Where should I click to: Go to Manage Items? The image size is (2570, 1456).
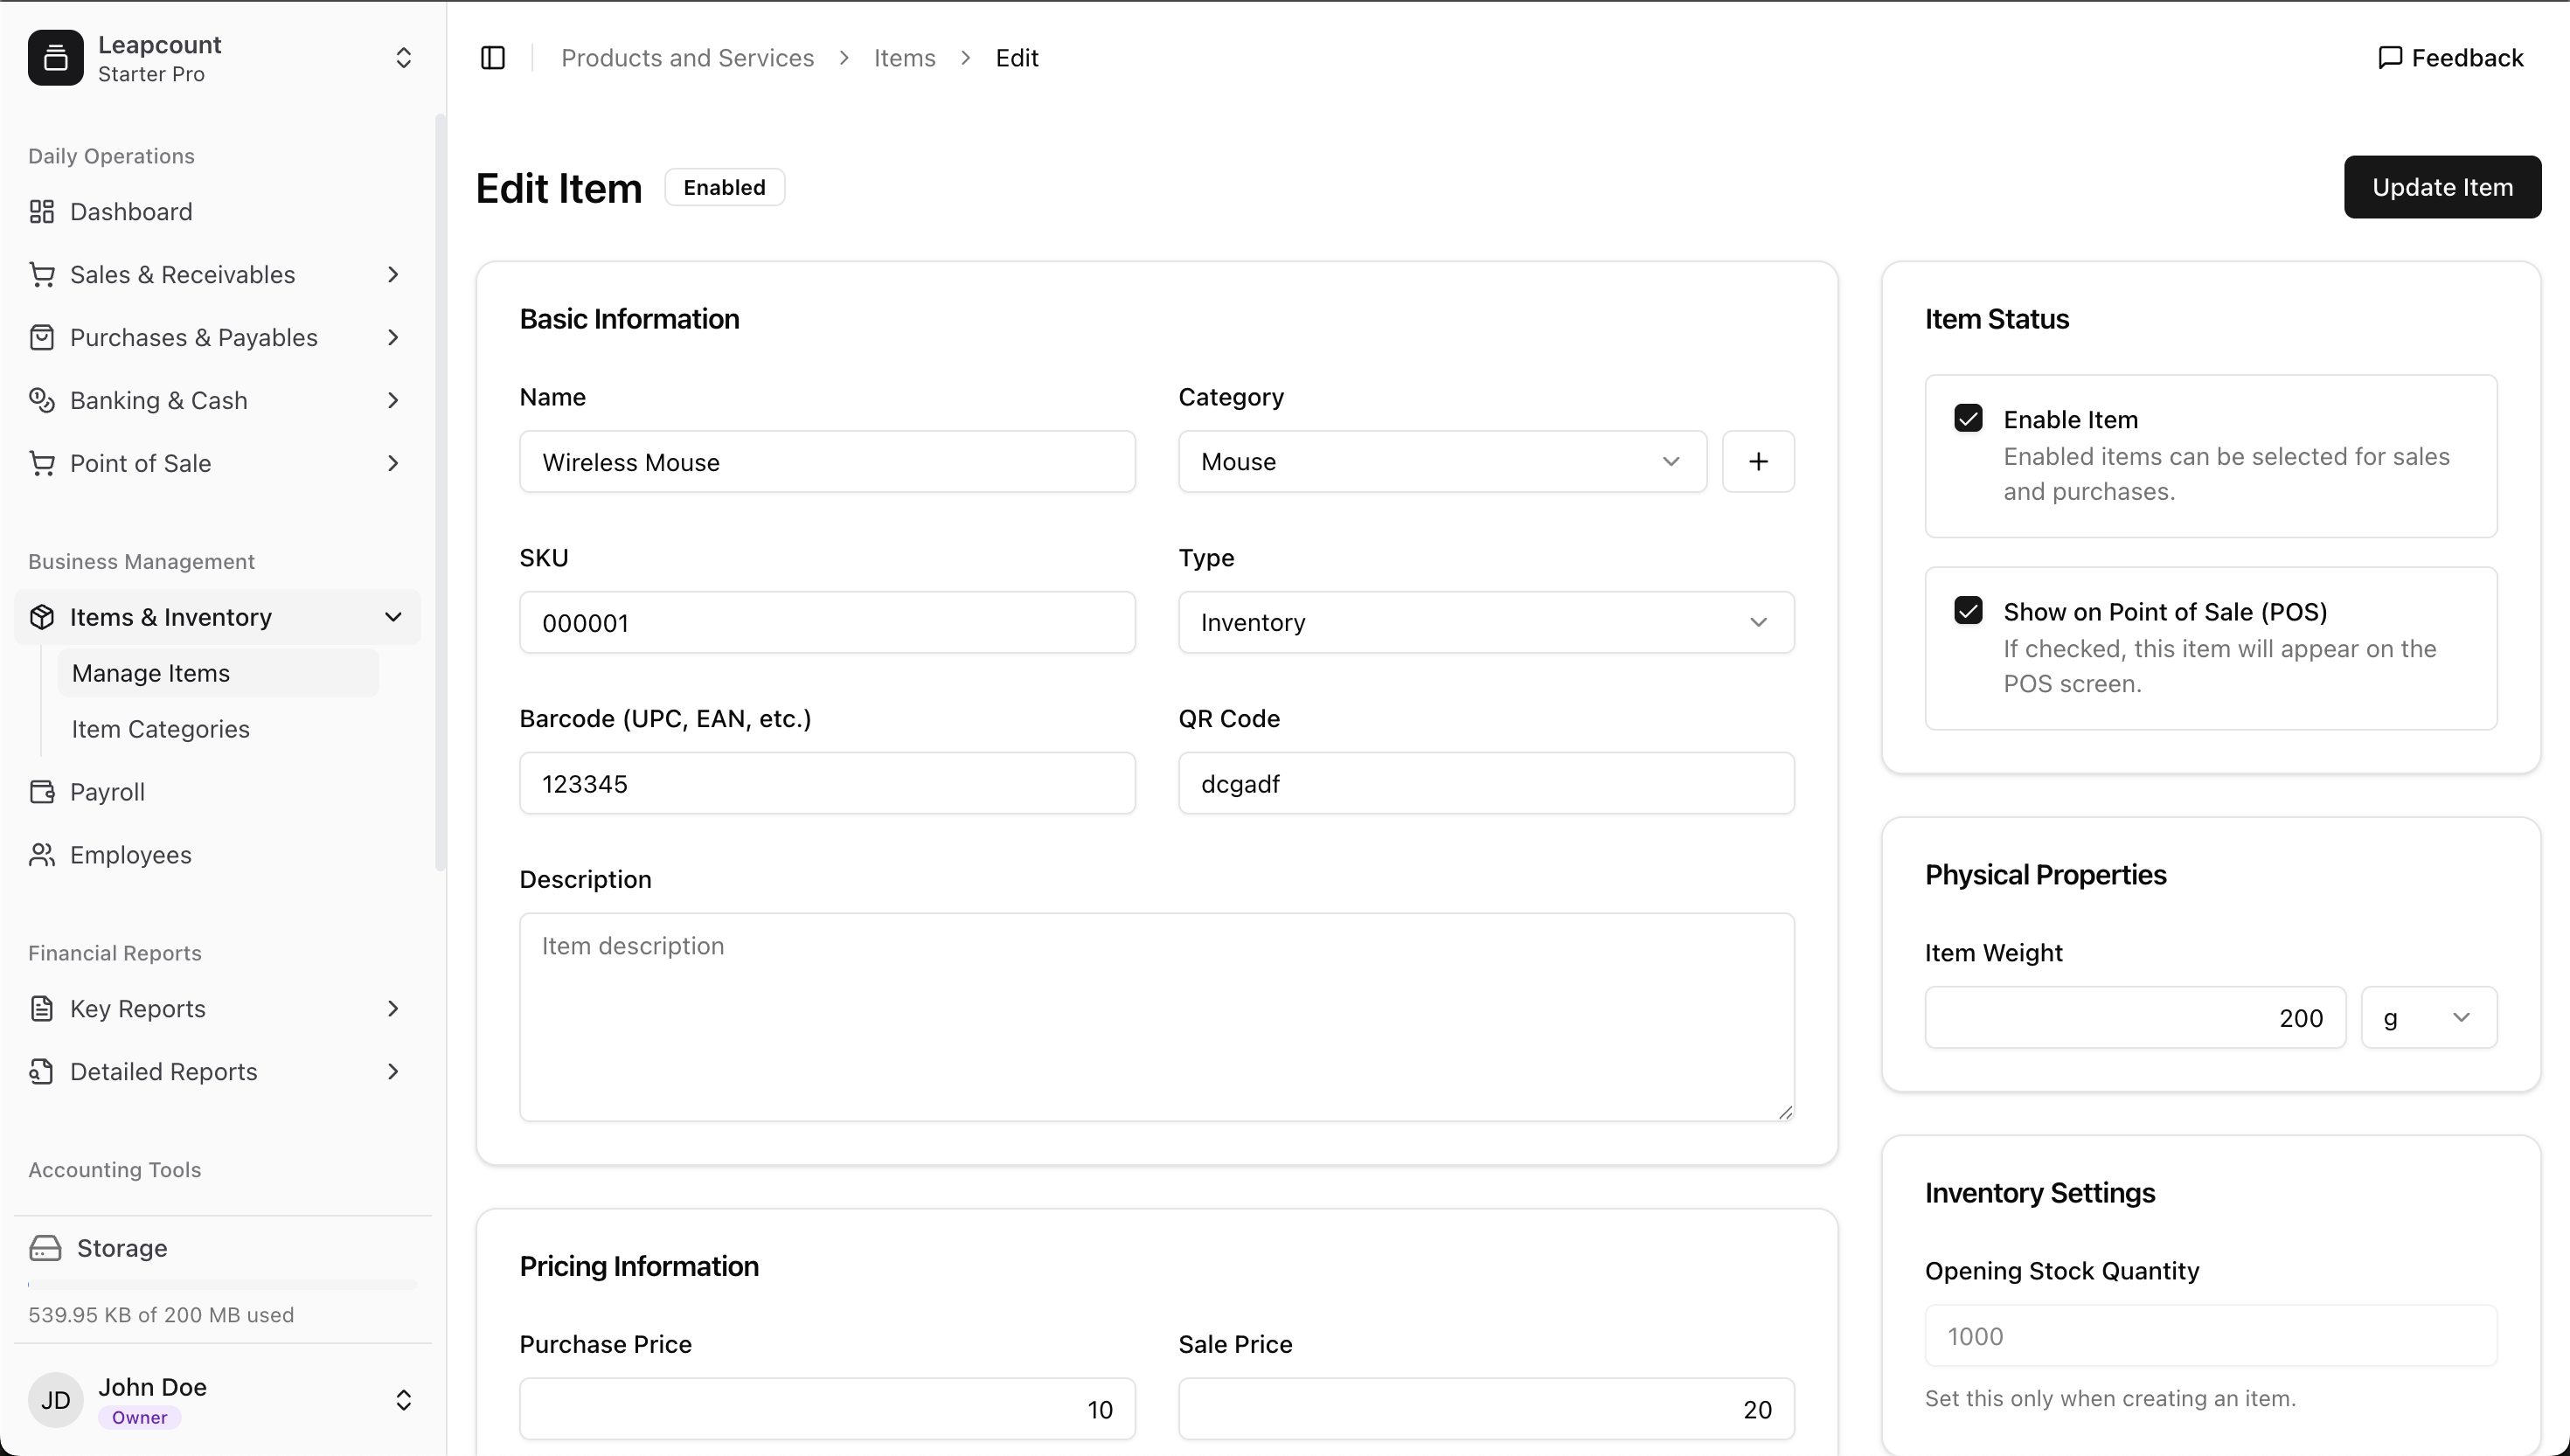(218, 673)
